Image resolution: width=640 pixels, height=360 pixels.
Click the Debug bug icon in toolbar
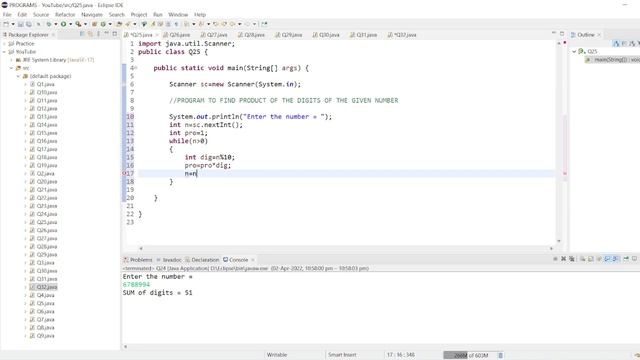tap(49, 24)
